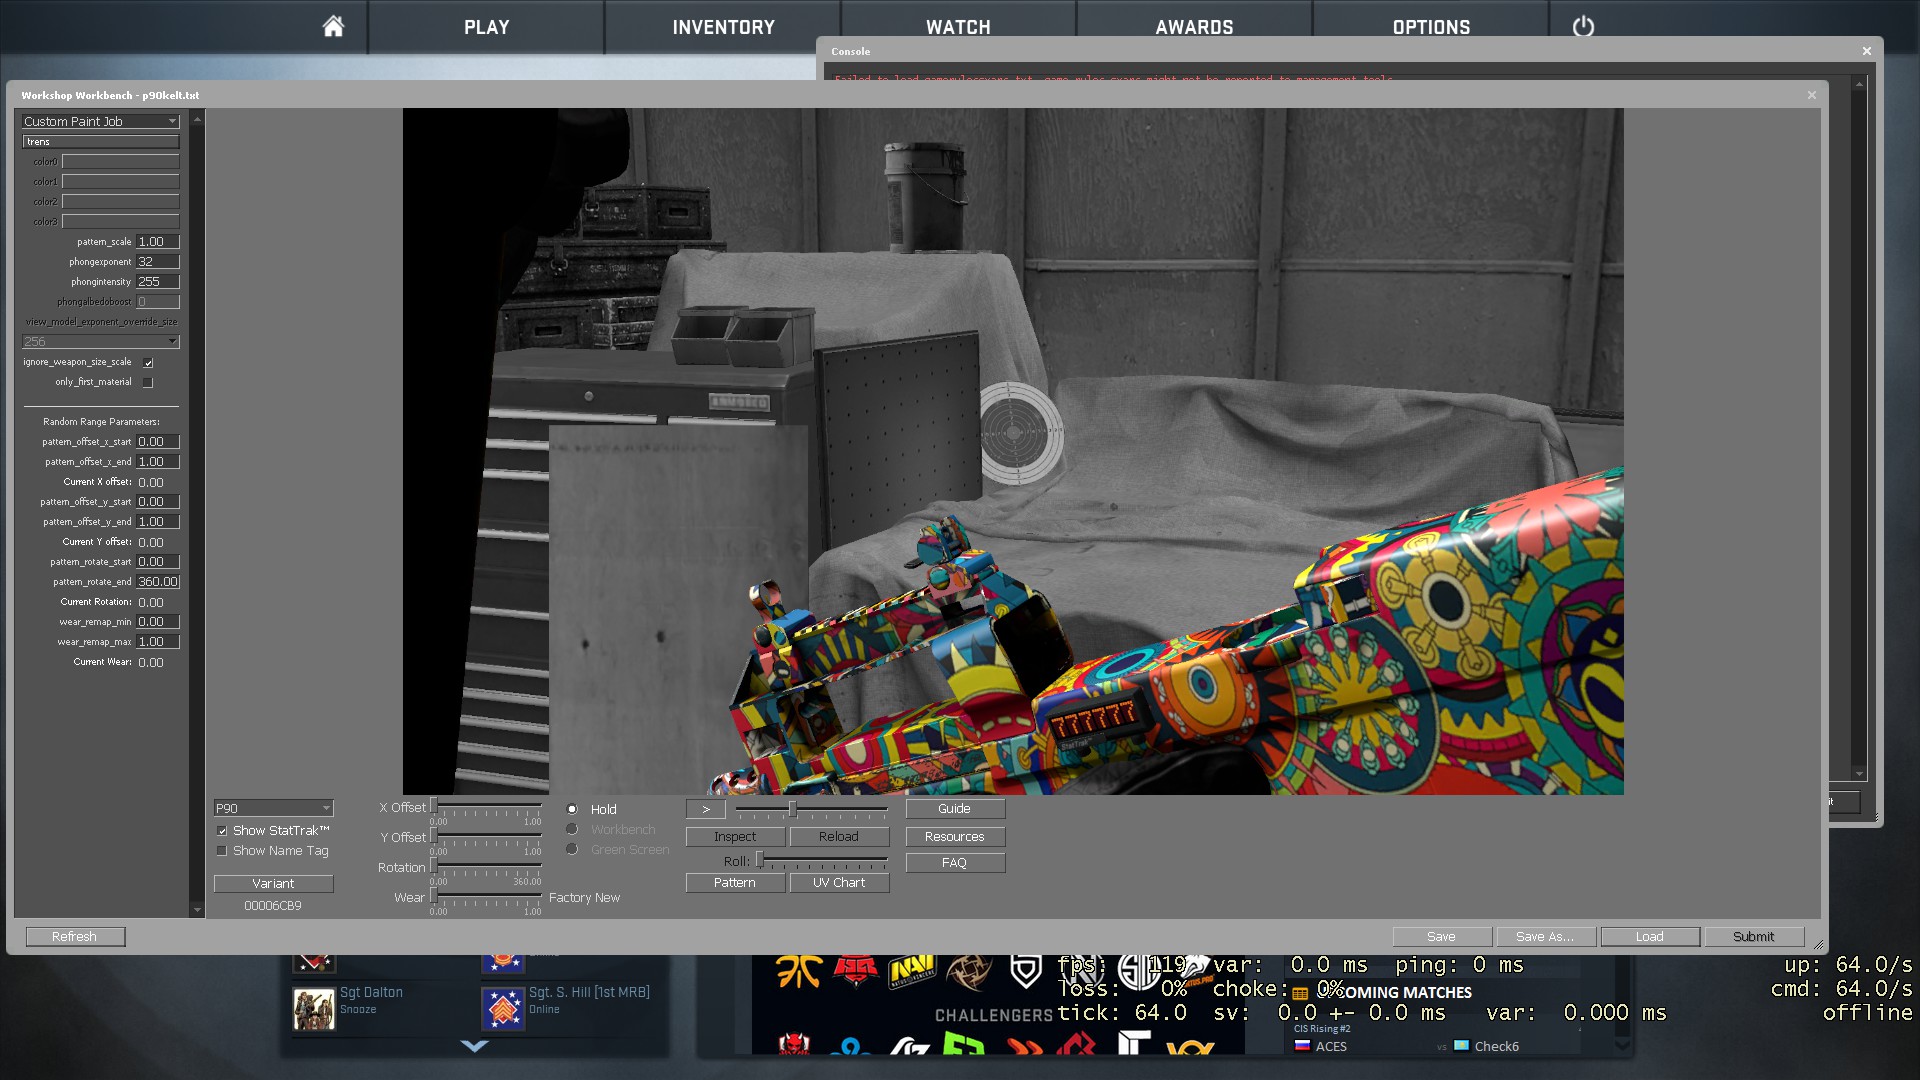Click the Save button

1442,937
